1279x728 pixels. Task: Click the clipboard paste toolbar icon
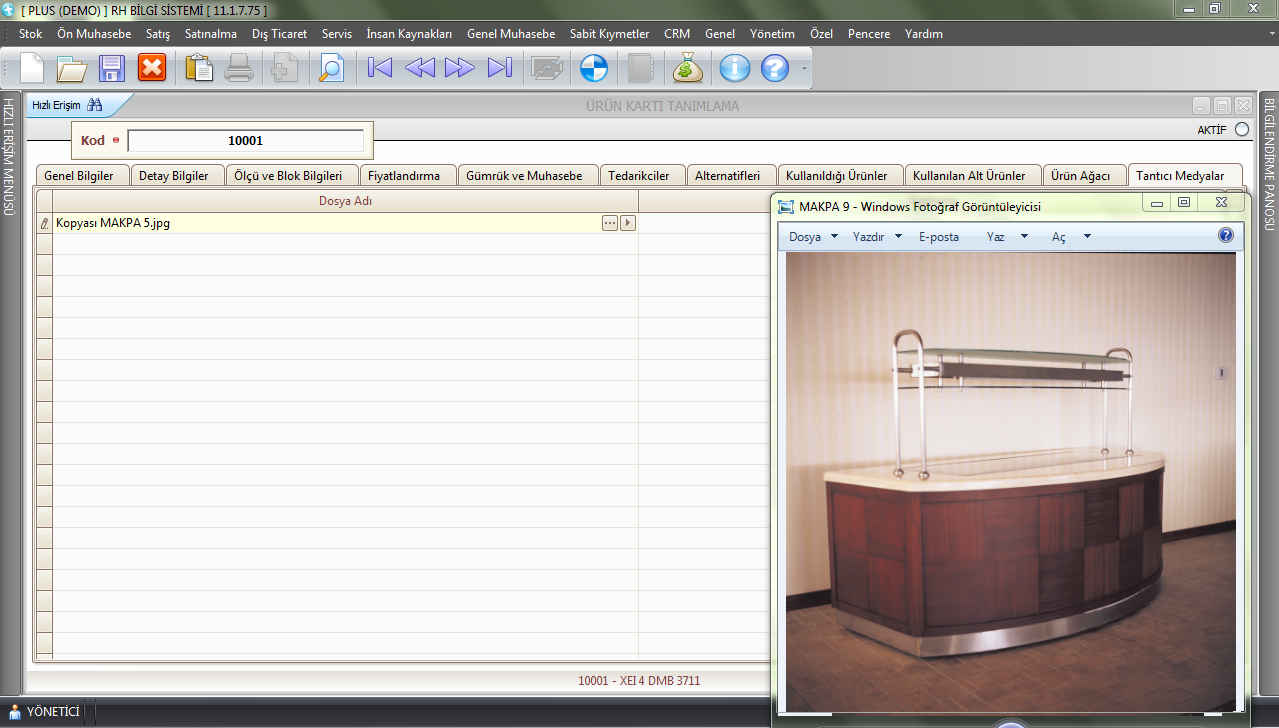click(199, 68)
